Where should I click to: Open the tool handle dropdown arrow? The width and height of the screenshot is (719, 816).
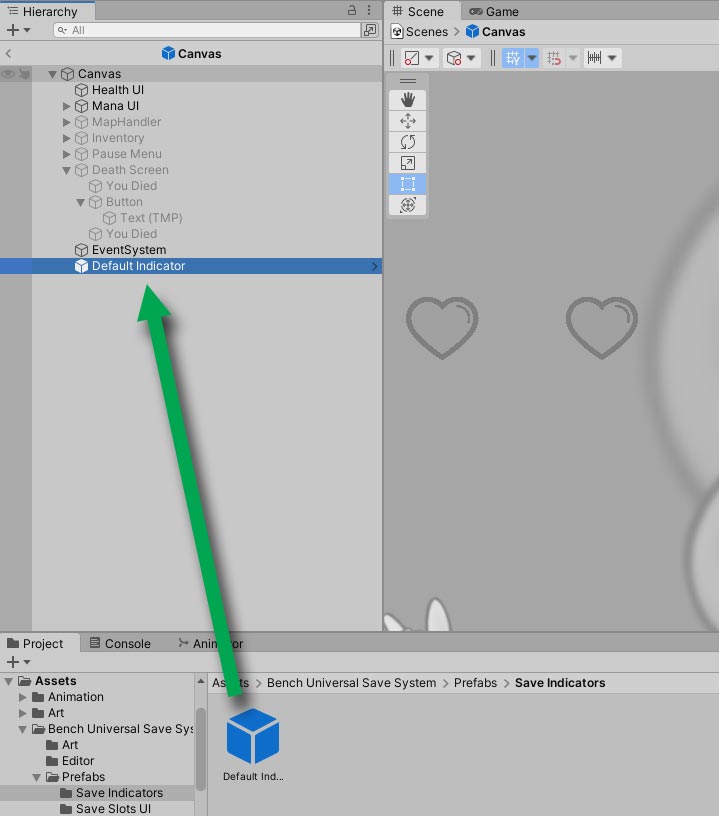tap(471, 58)
